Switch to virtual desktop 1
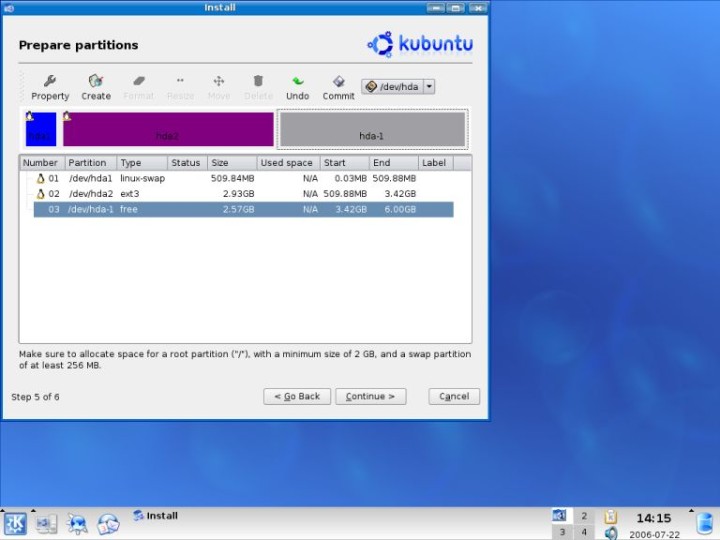This screenshot has height=540, width=720. pos(560,515)
